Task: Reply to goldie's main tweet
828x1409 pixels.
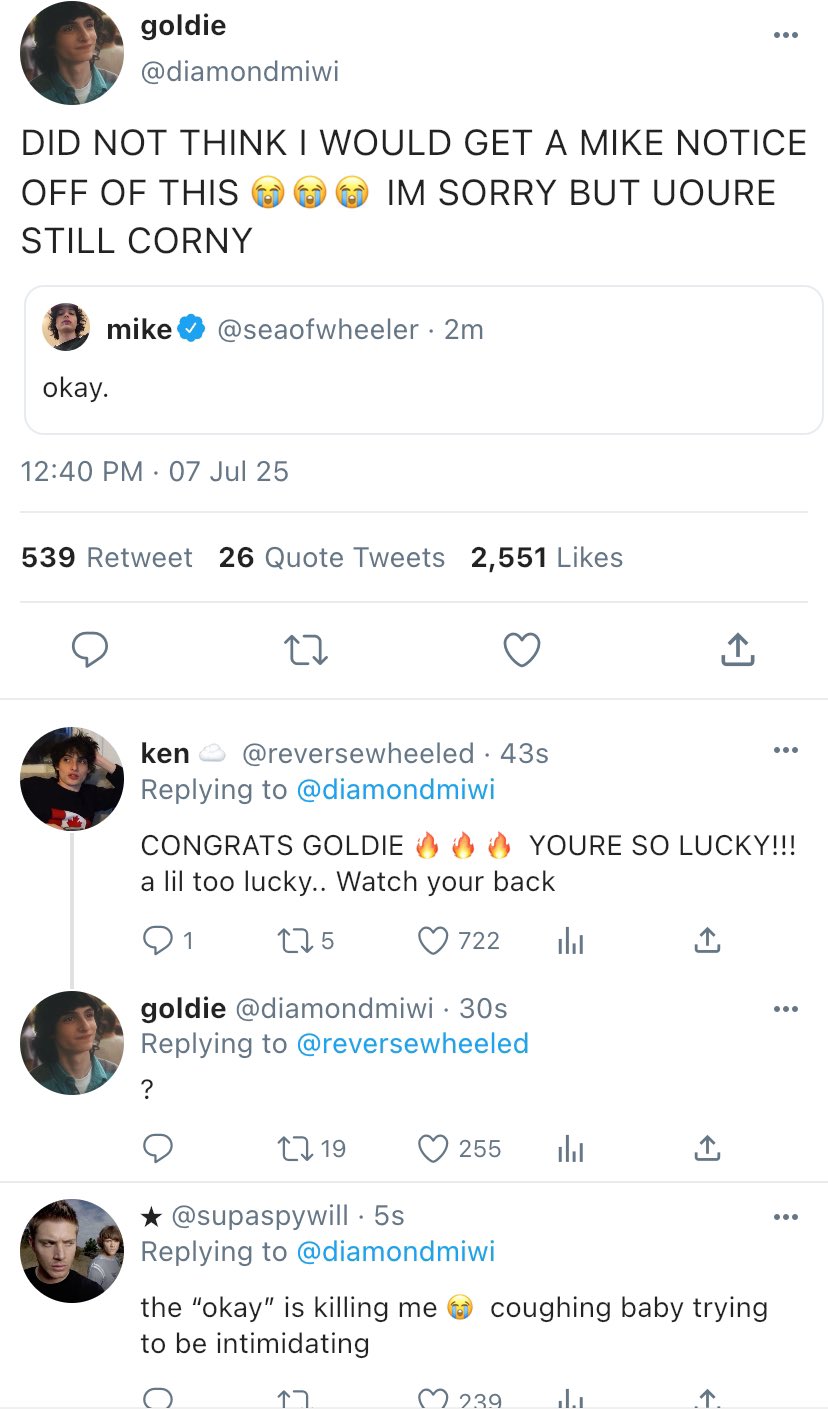Action: point(90,650)
